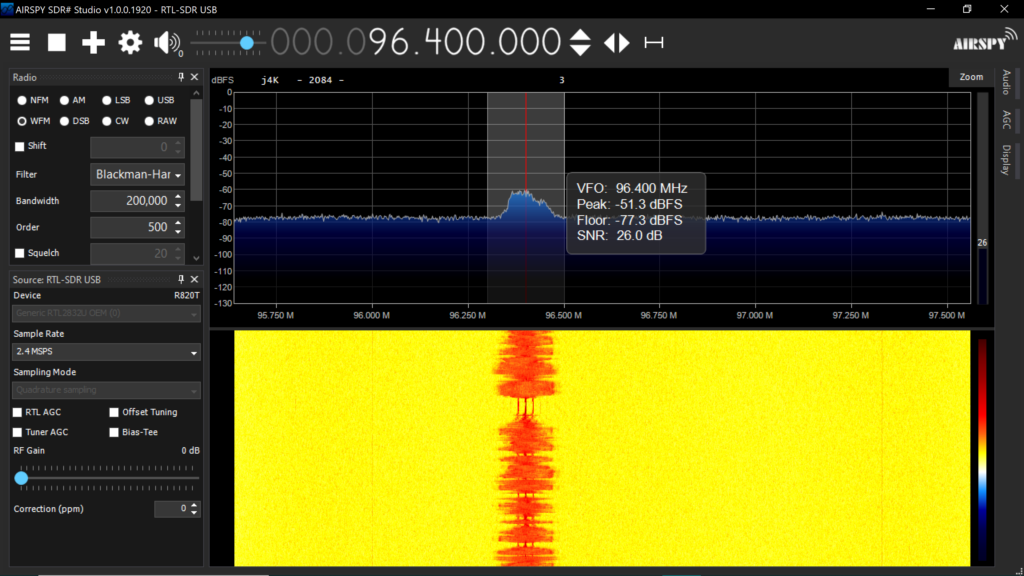
Task: Click the left/right tuning arrows icon
Action: click(x=616, y=42)
